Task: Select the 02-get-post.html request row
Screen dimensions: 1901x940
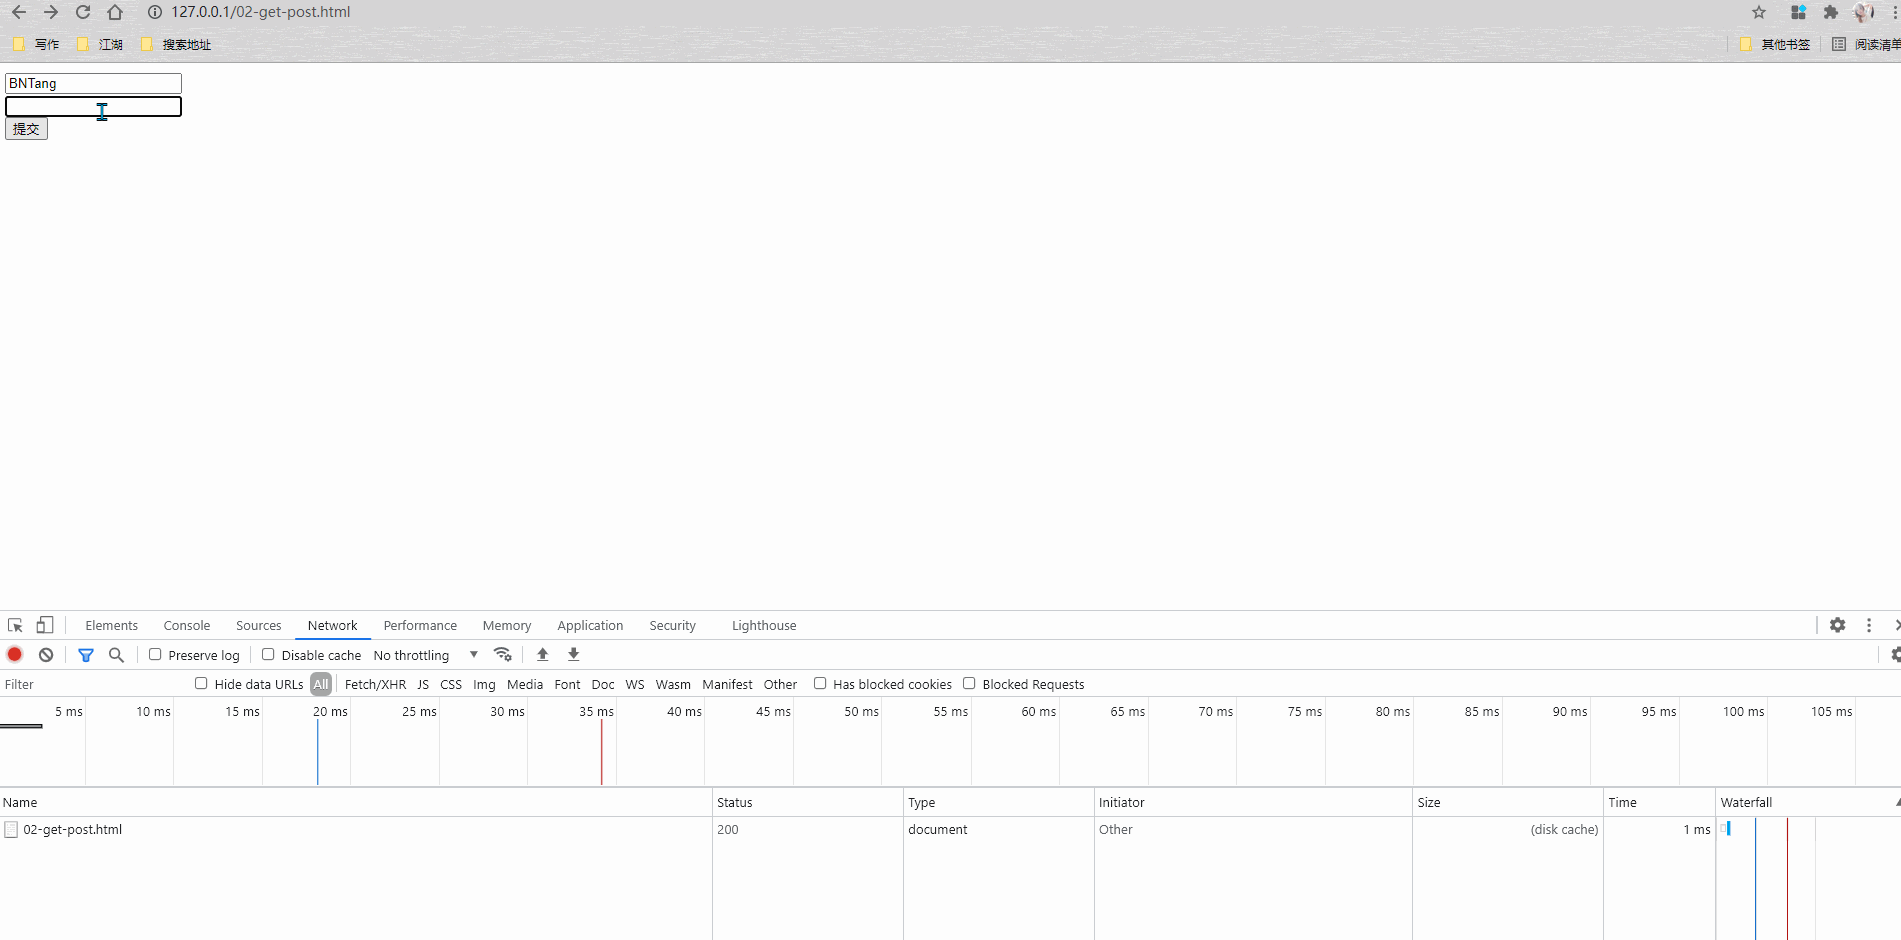Action: point(950,829)
